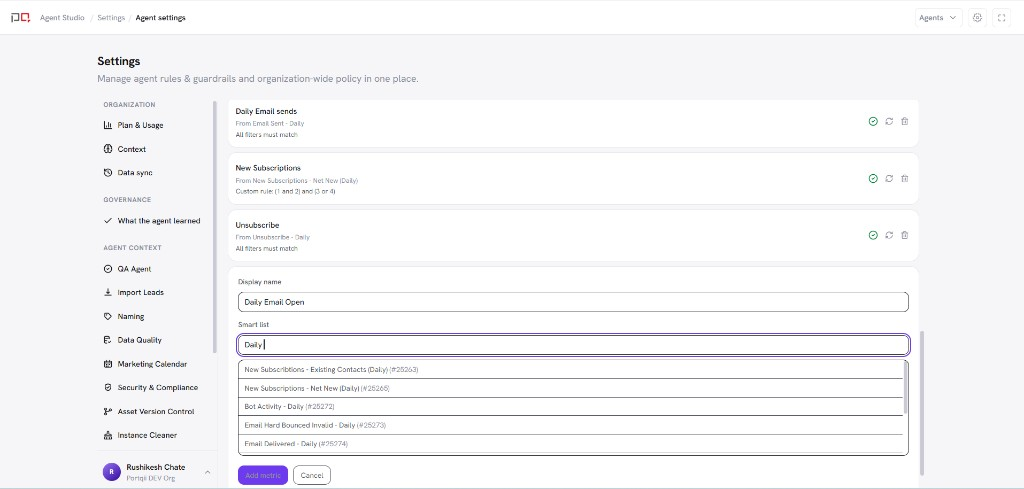Delete the Unsubscribe metric
This screenshot has height=489, width=1024.
(904, 235)
